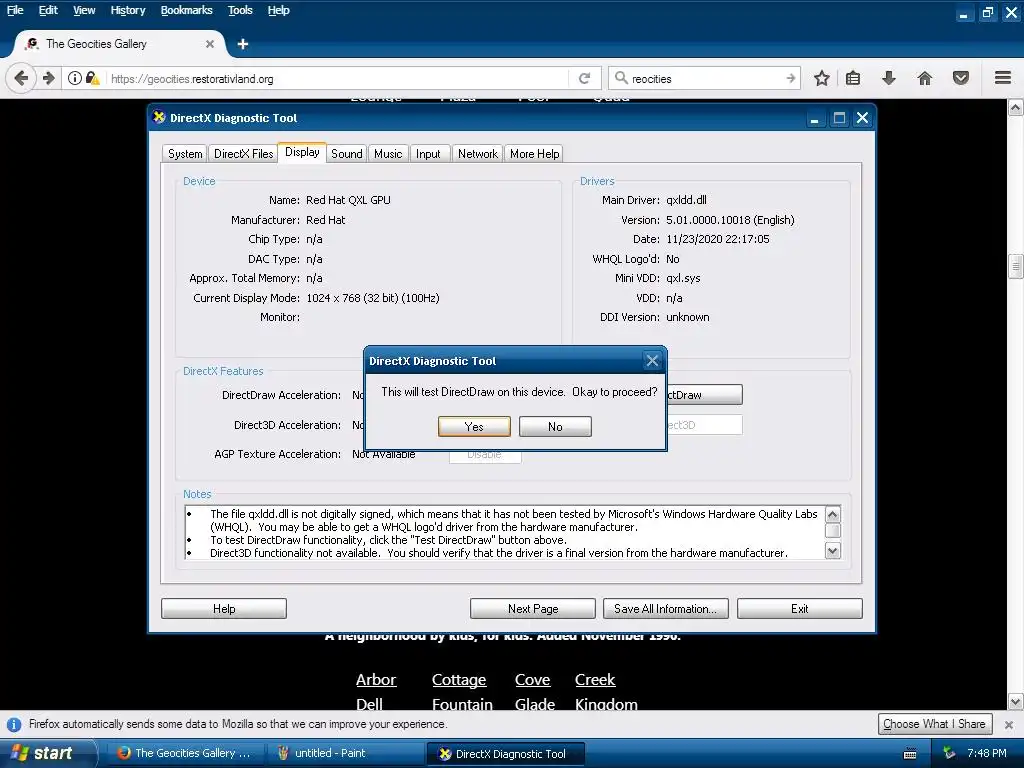
Task: Open the History menu
Action: (127, 10)
